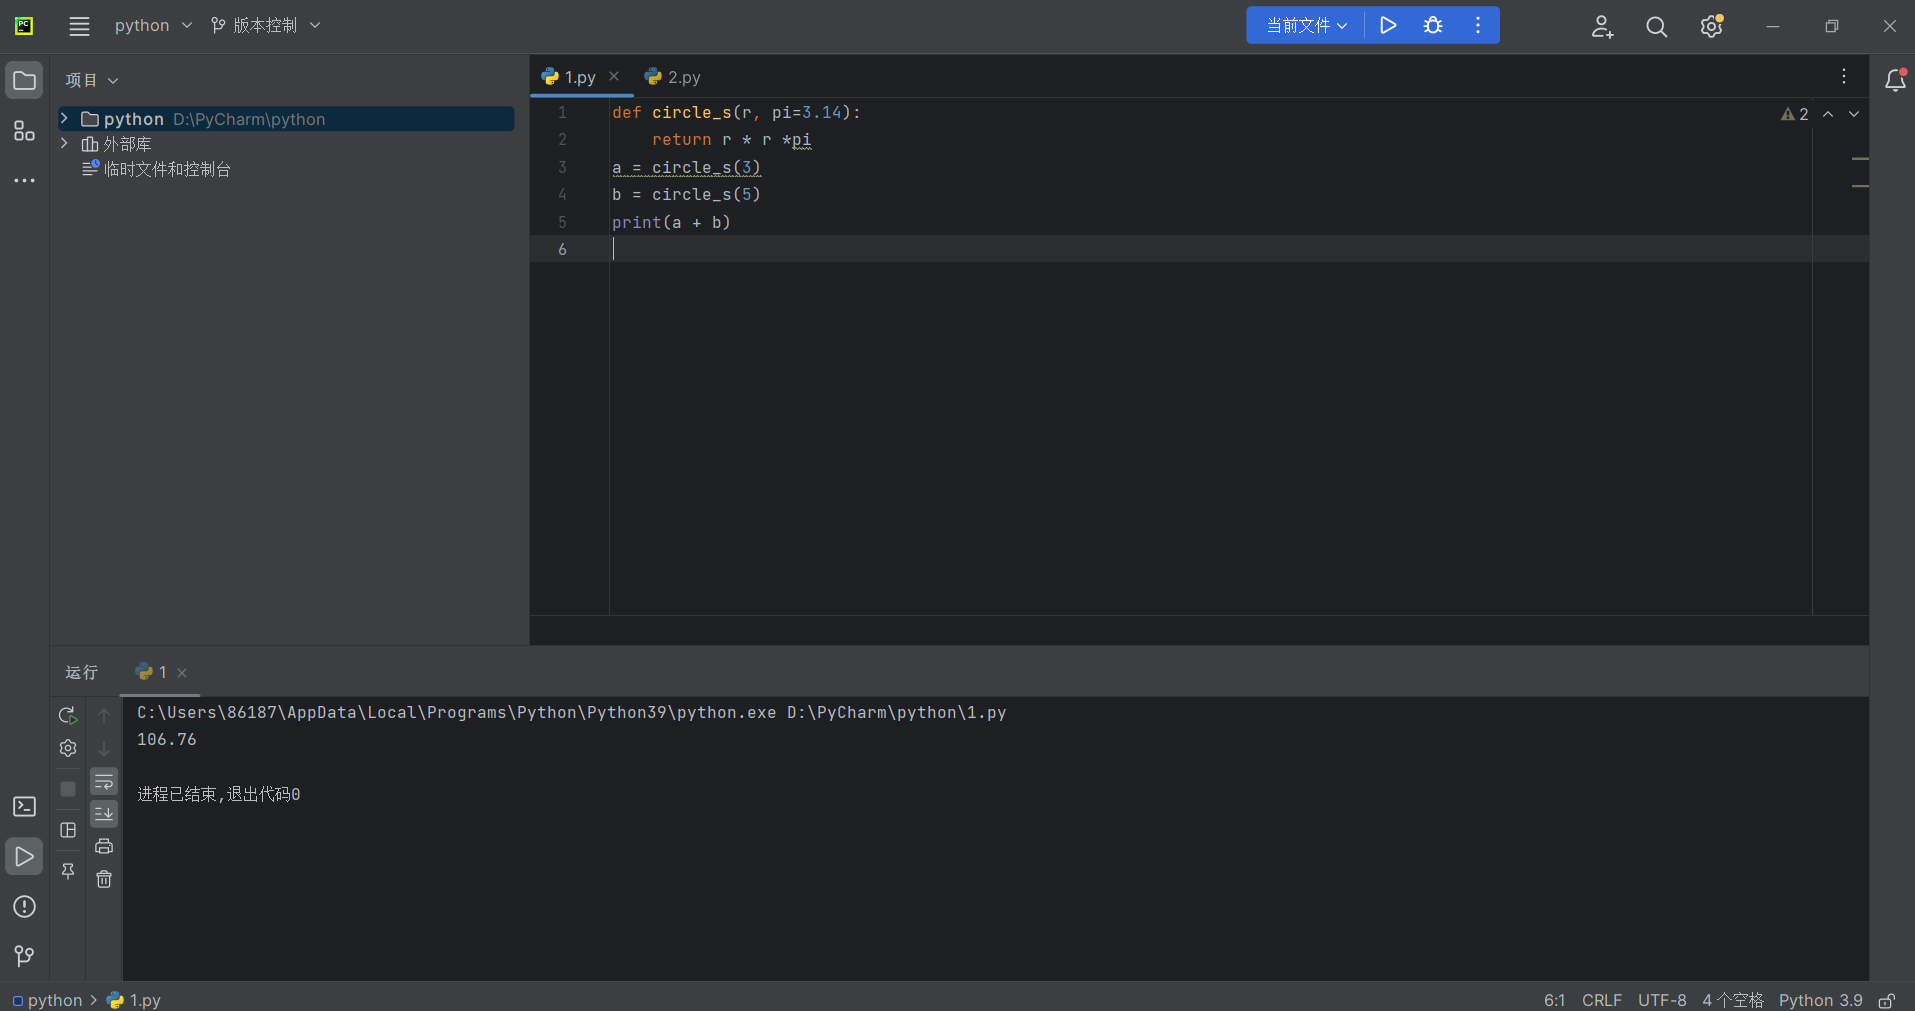
Task: Click the down stack trace arrow
Action: 104,748
